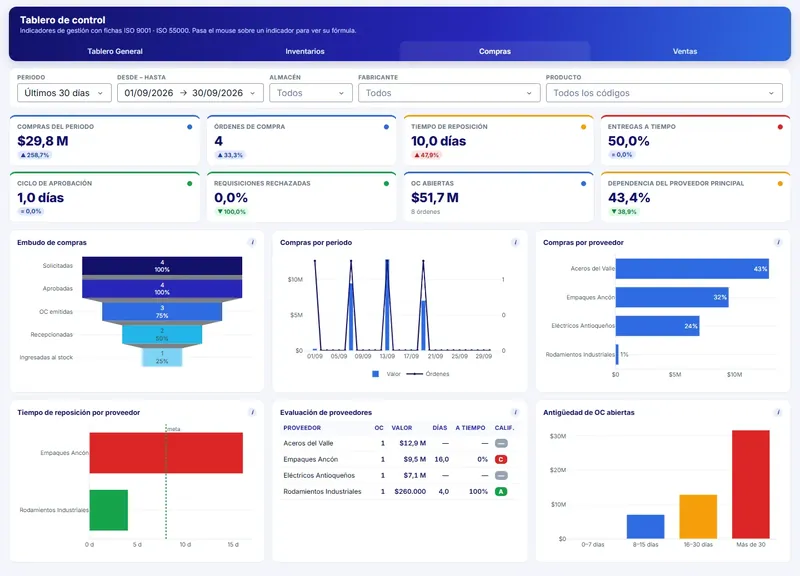
Task: Click the $12,9 M value for Aceros del Valle
Action: tap(413, 443)
